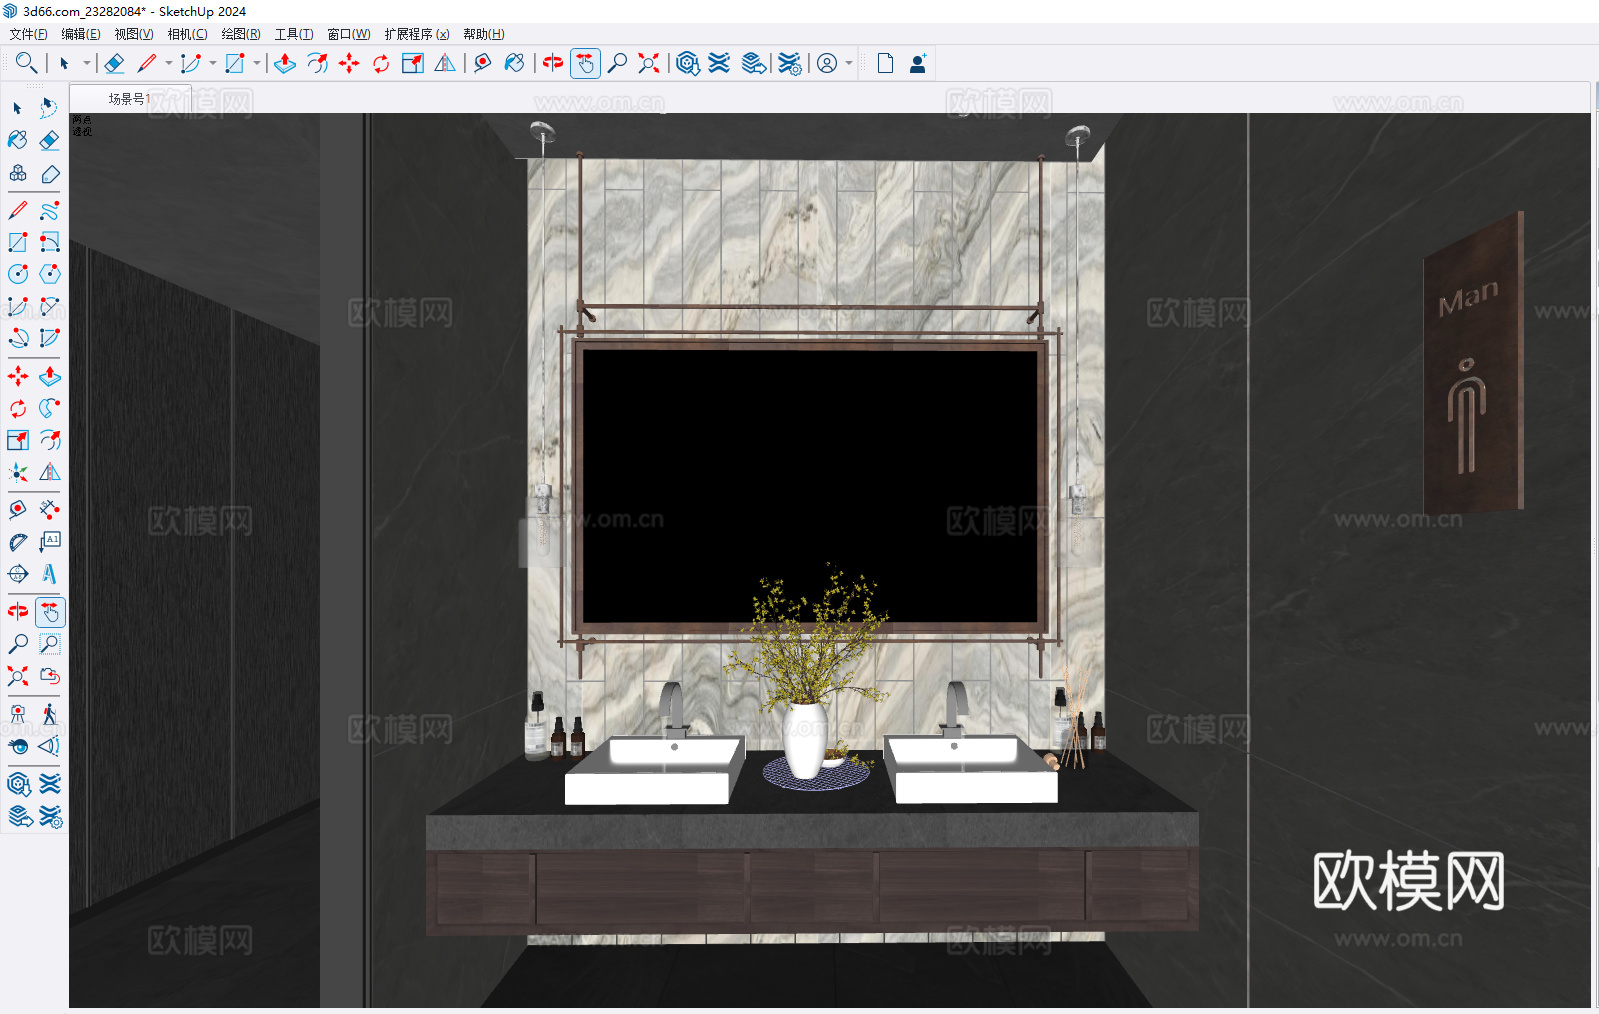Open Extension Warehouse from the top toolbar
Image resolution: width=1599 pixels, height=1014 pixels.
[719, 63]
